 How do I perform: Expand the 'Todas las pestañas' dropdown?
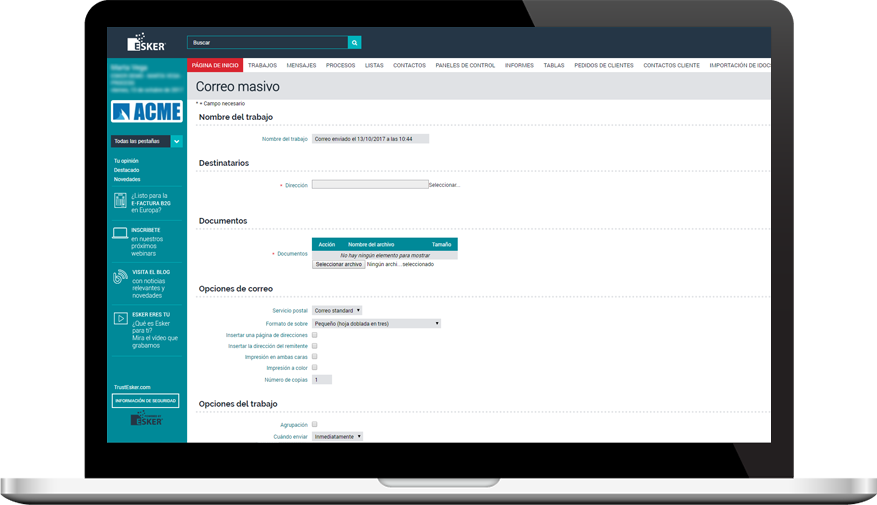pyautogui.click(x=177, y=142)
